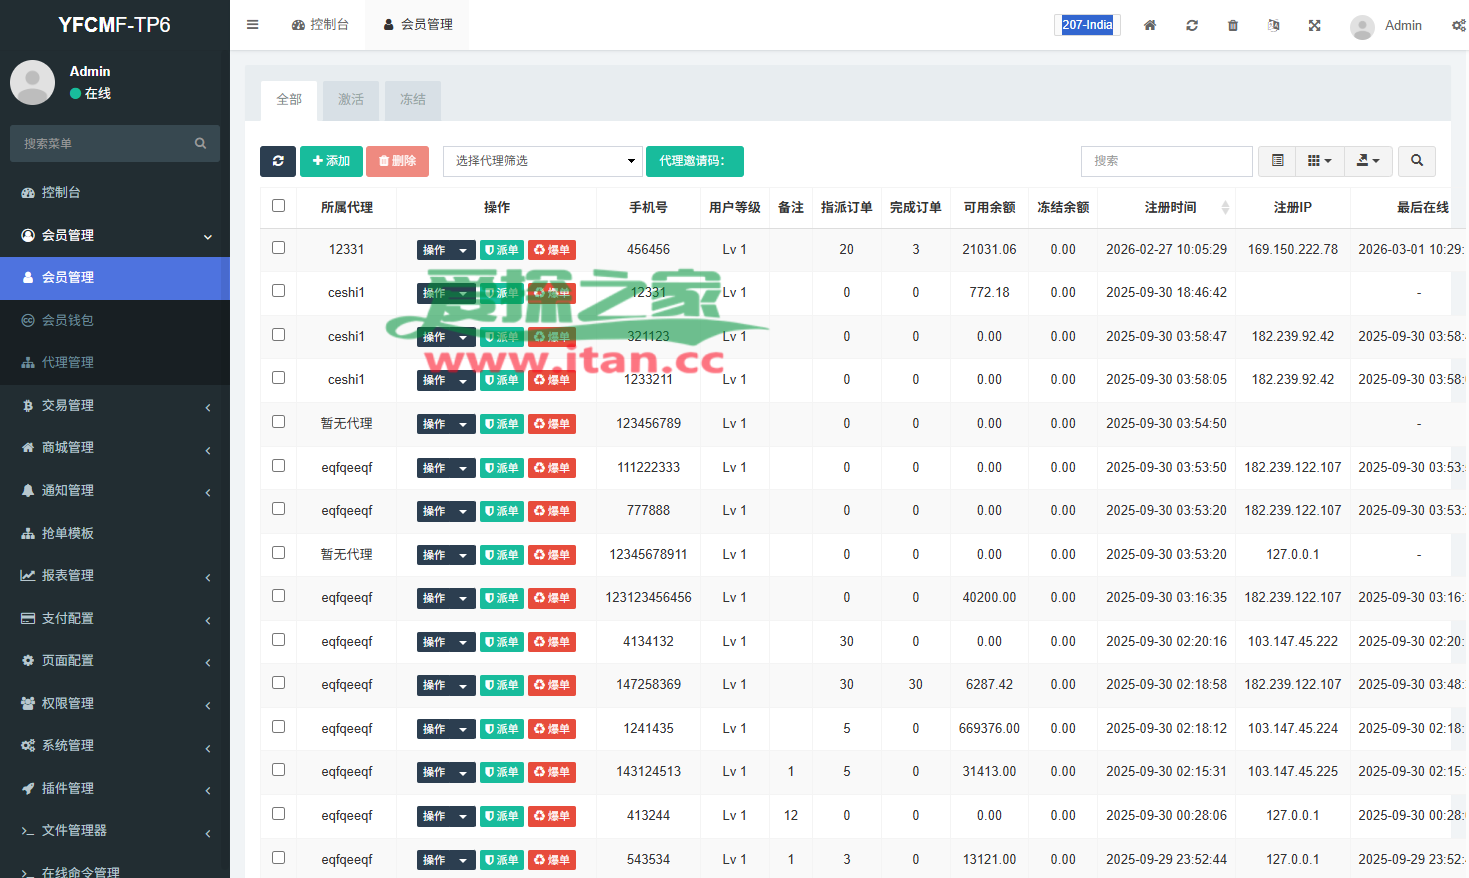This screenshot has width=1469, height=878.
Task: Collapse sidebar using the hamburger menu icon
Action: [253, 25]
